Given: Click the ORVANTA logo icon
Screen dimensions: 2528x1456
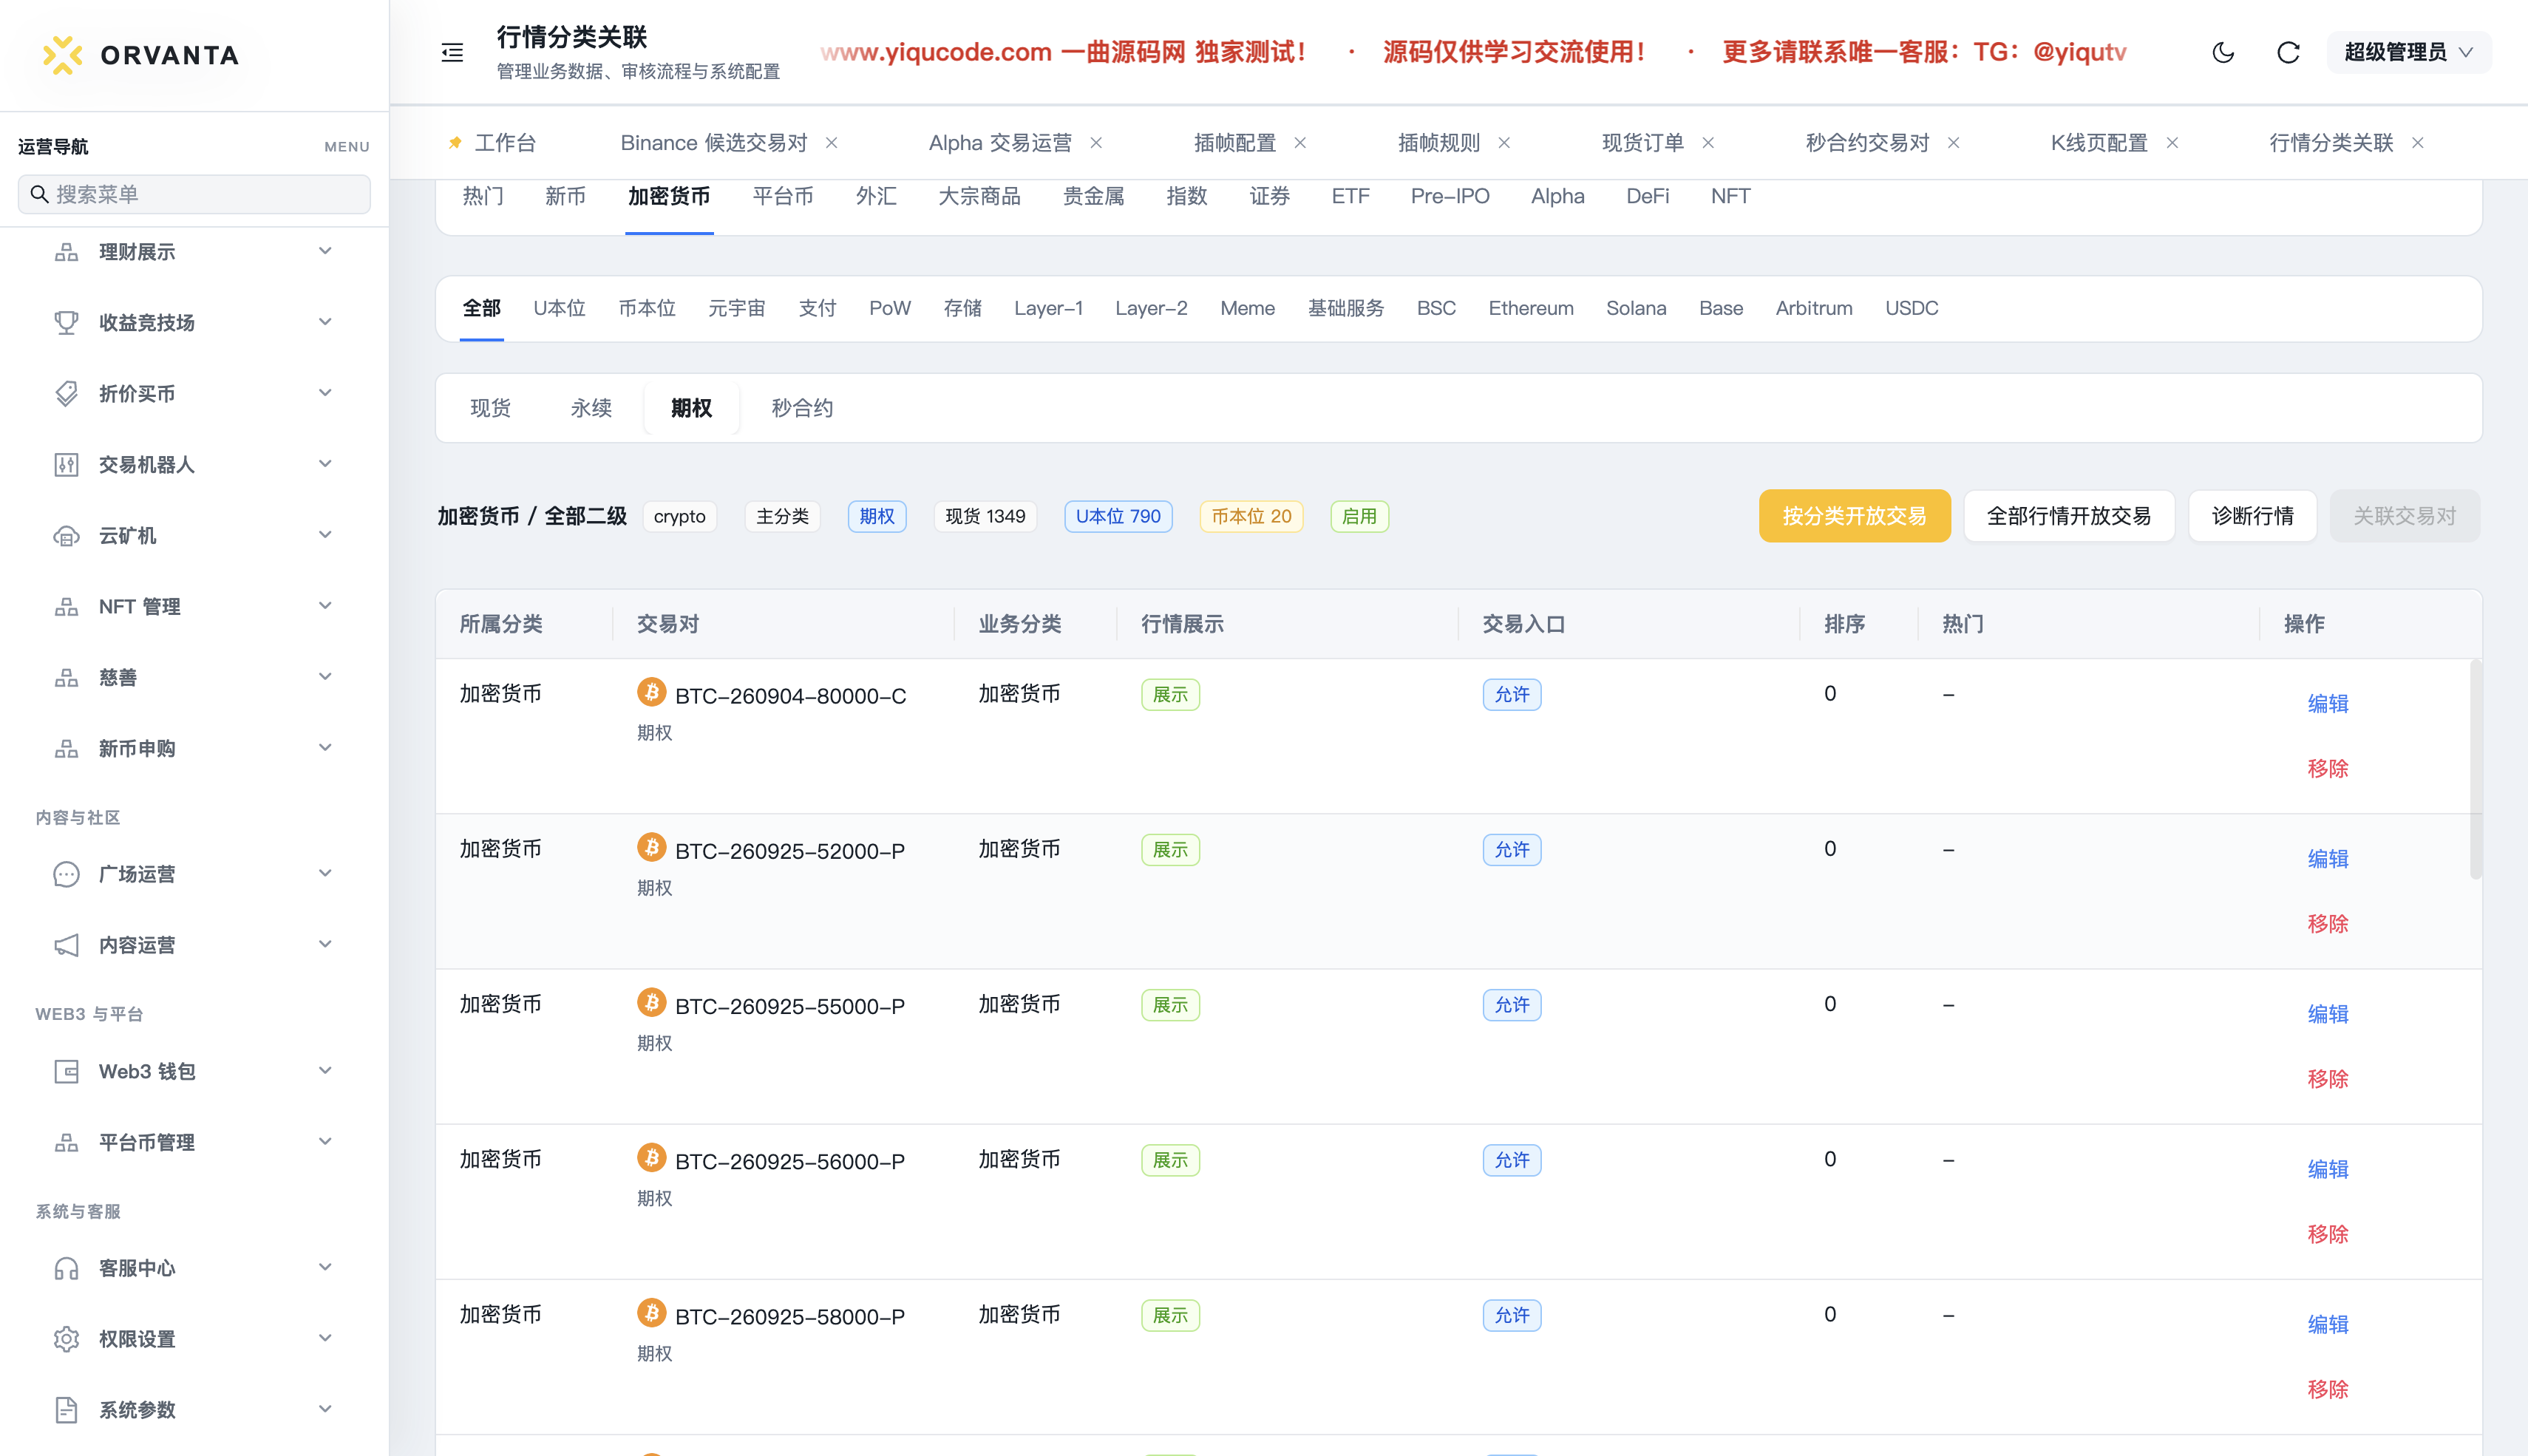Looking at the screenshot, I should (x=62, y=55).
